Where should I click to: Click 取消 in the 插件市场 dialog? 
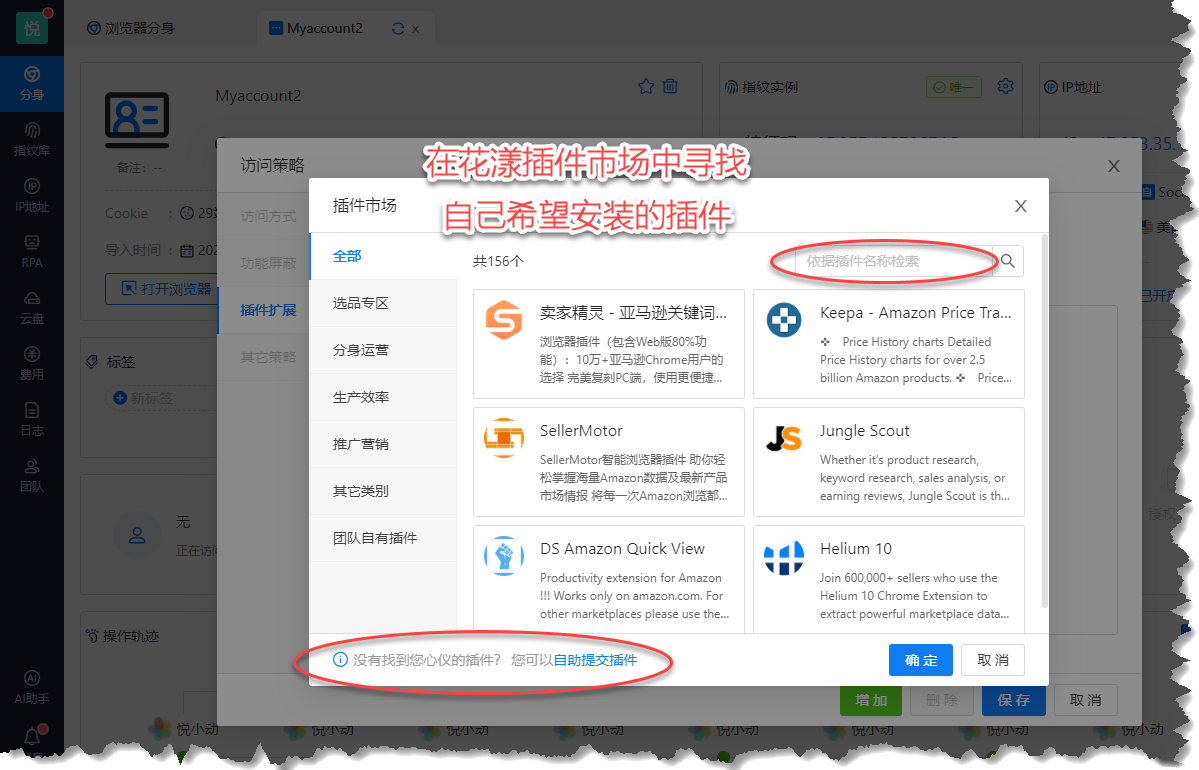pos(993,661)
